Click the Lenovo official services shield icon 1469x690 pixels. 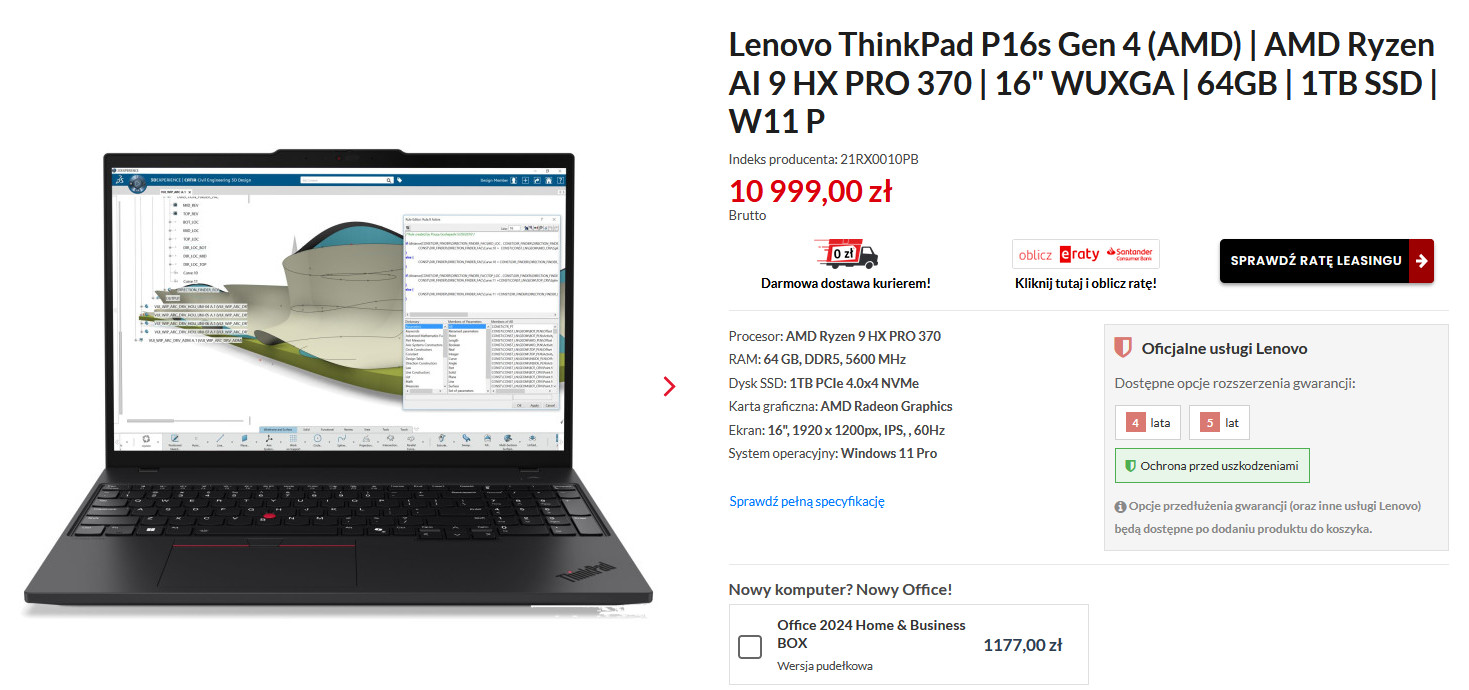point(1123,348)
